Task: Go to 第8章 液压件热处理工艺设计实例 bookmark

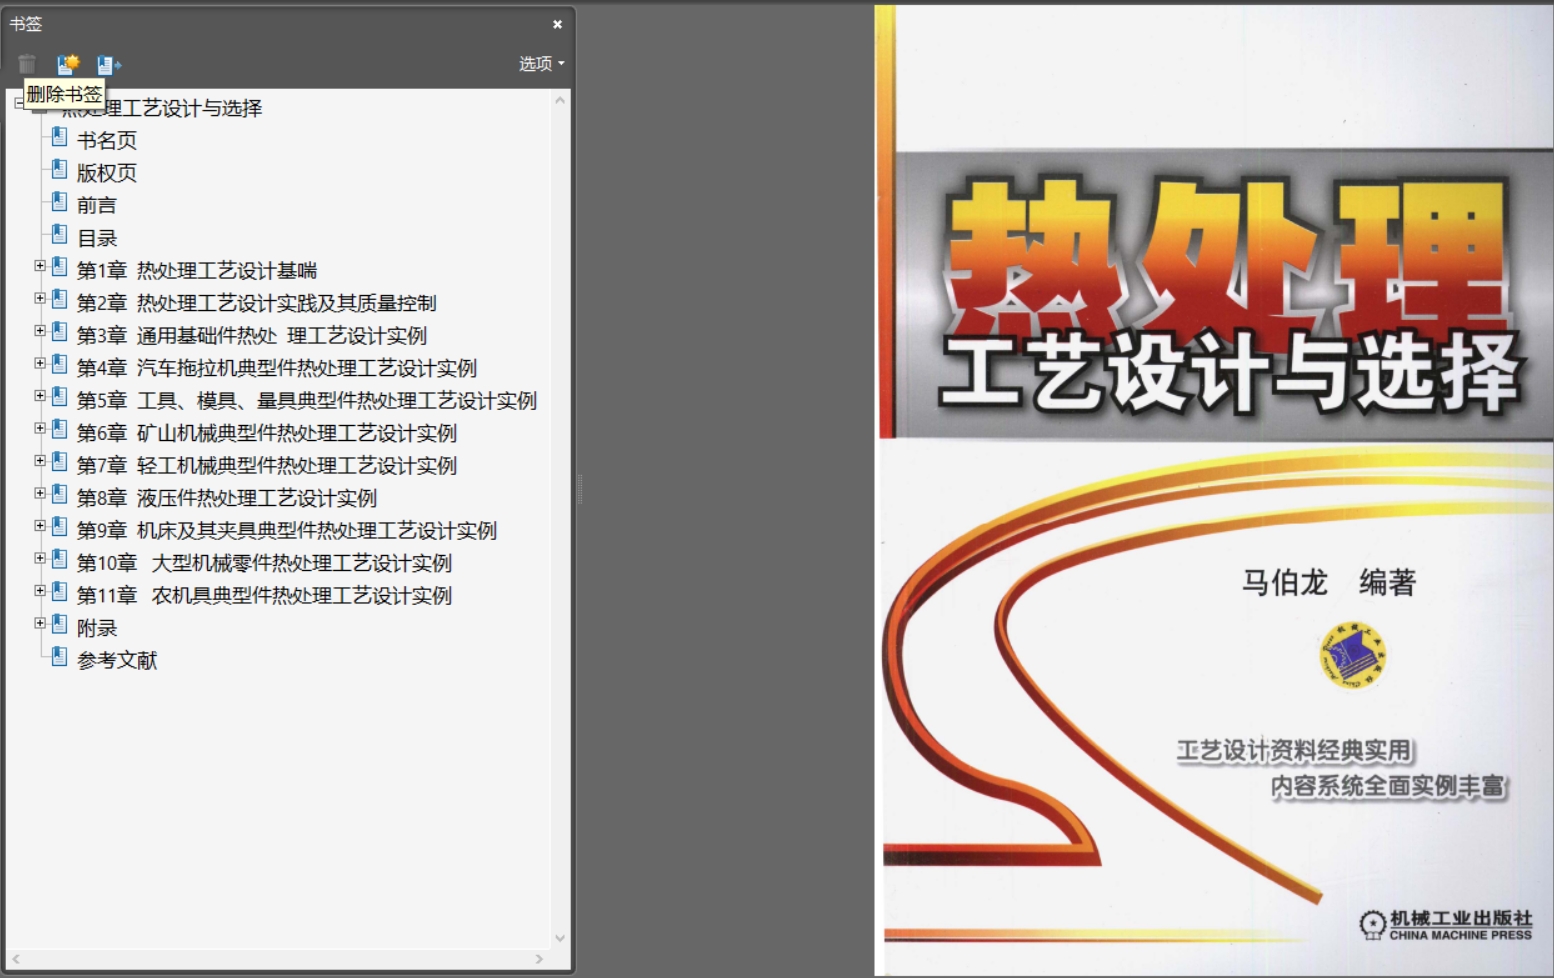Action: pos(226,498)
